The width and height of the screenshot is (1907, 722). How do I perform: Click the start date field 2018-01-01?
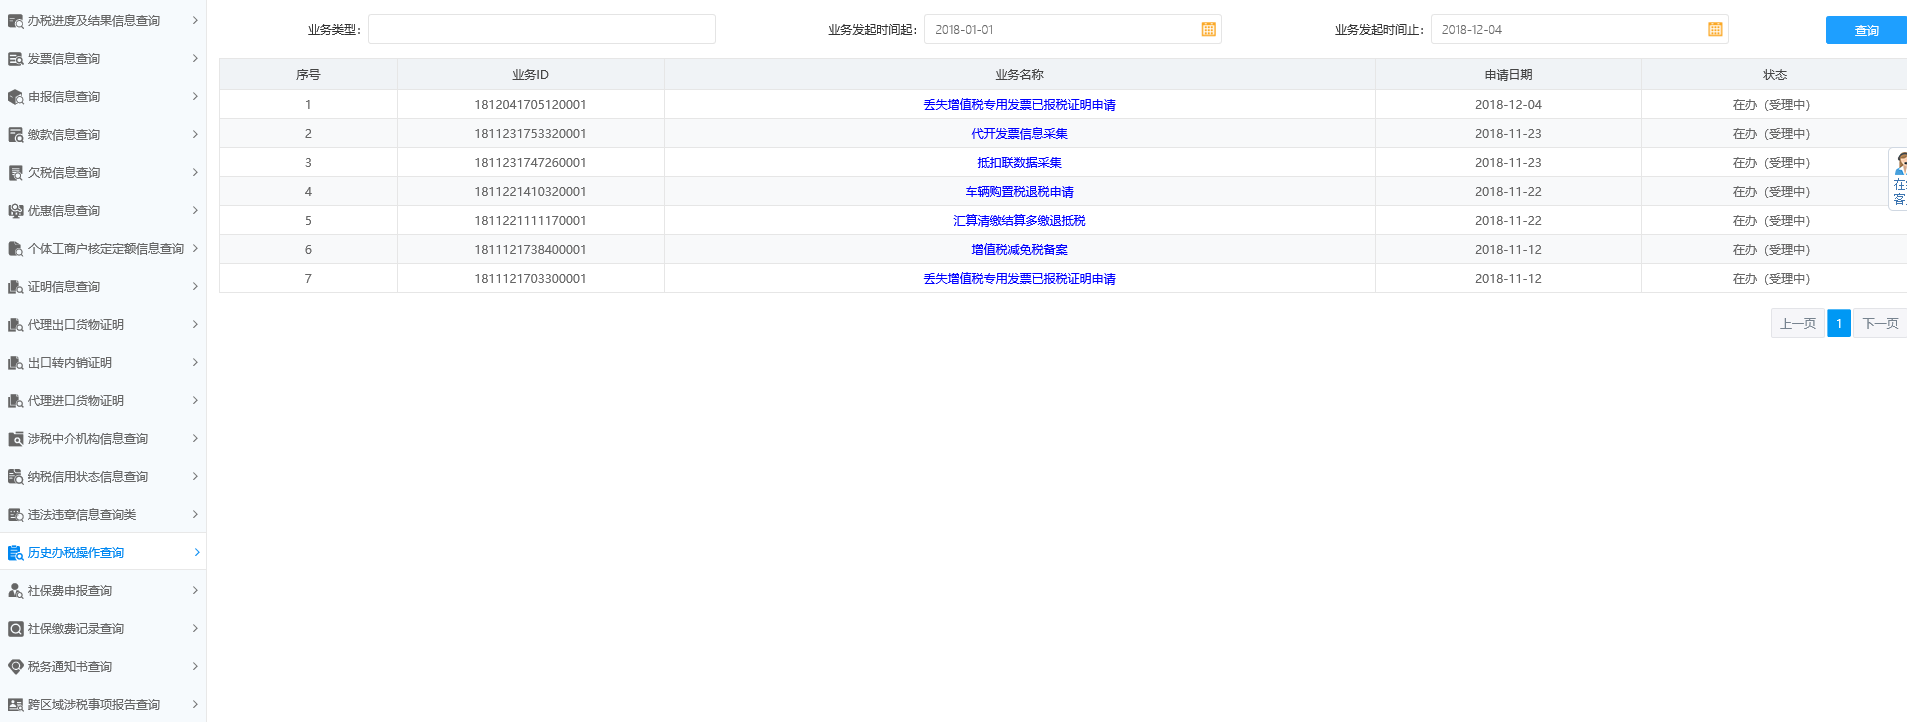coord(1072,29)
